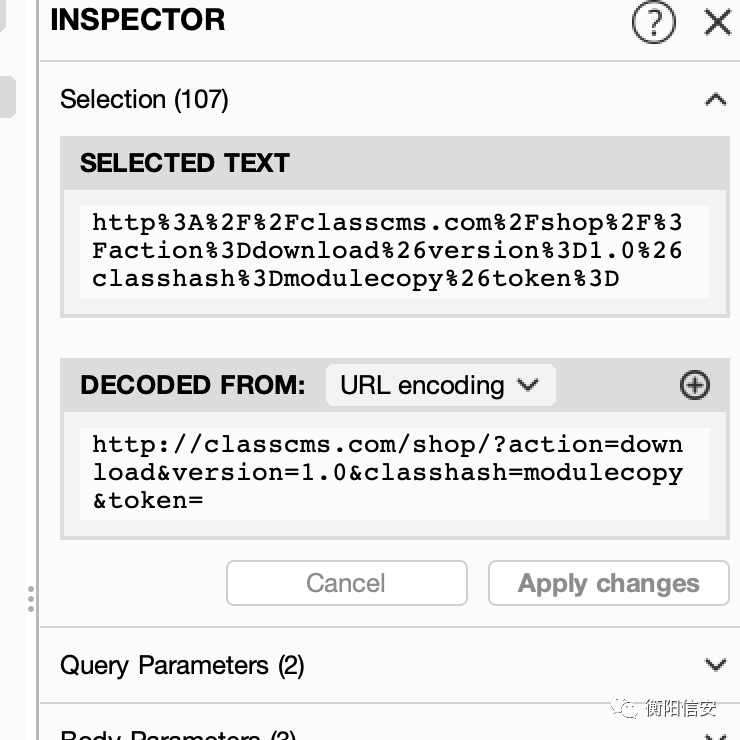
Task: Add another decoding with plus icon
Action: 694,385
